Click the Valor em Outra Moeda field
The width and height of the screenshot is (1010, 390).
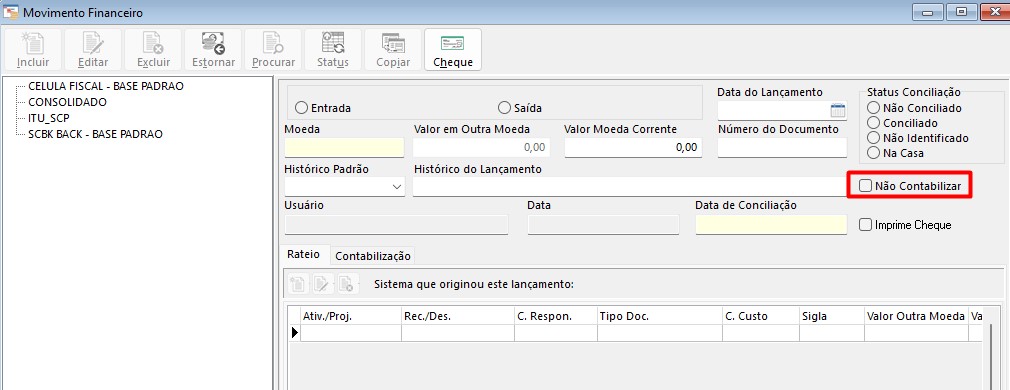tap(482, 148)
